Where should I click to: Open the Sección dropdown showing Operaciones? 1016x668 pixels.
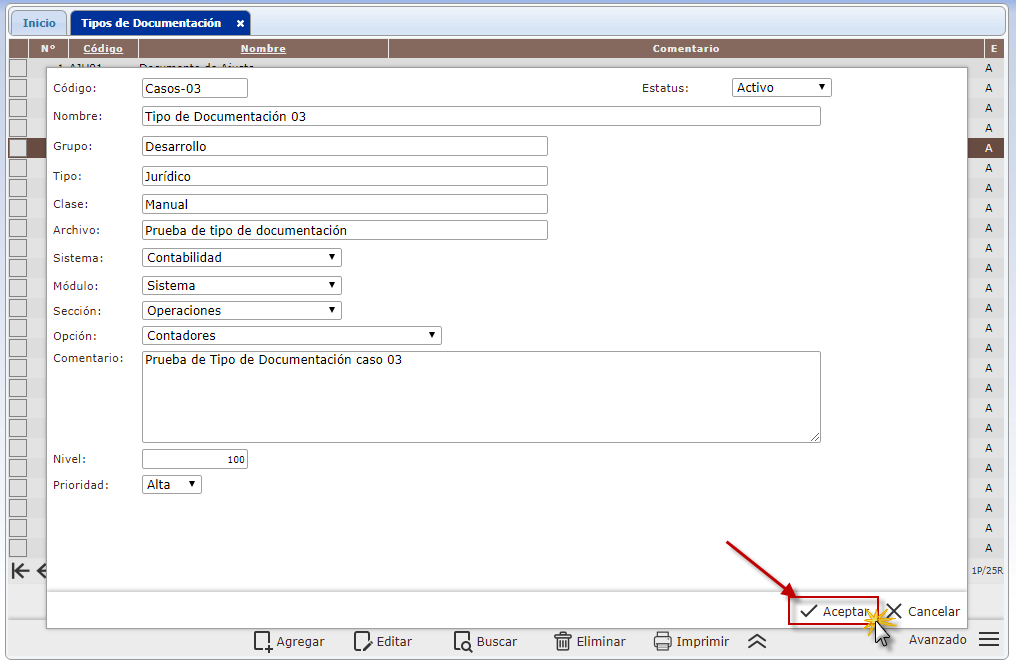[x=242, y=310]
